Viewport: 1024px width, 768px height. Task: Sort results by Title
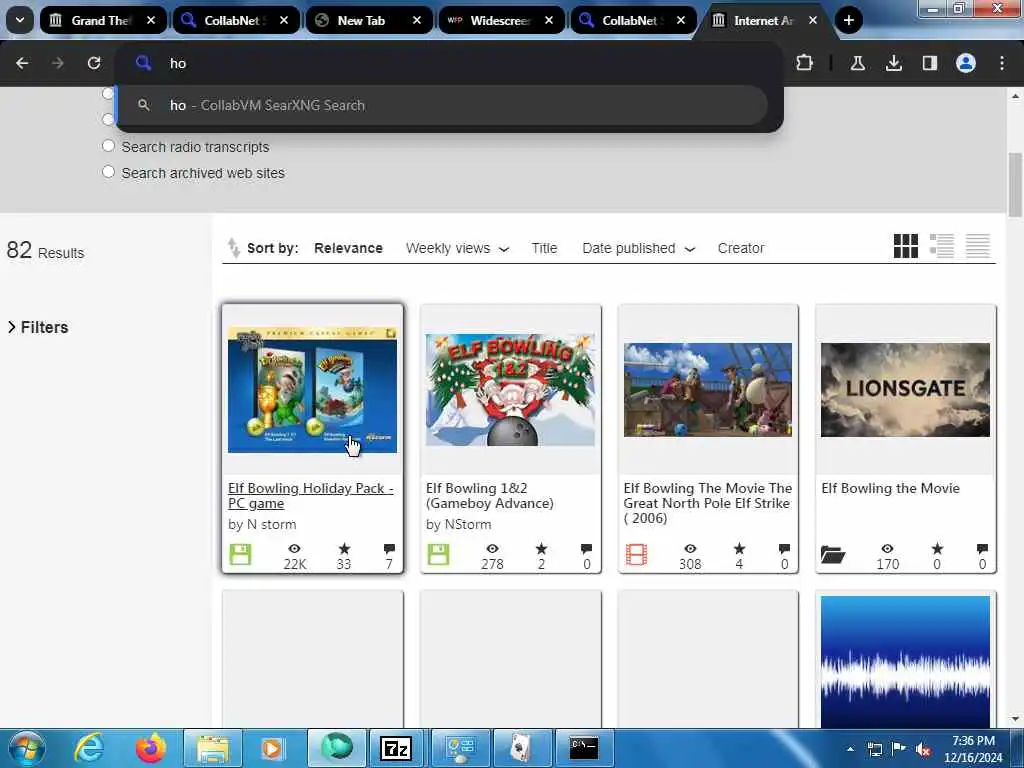pyautogui.click(x=544, y=248)
